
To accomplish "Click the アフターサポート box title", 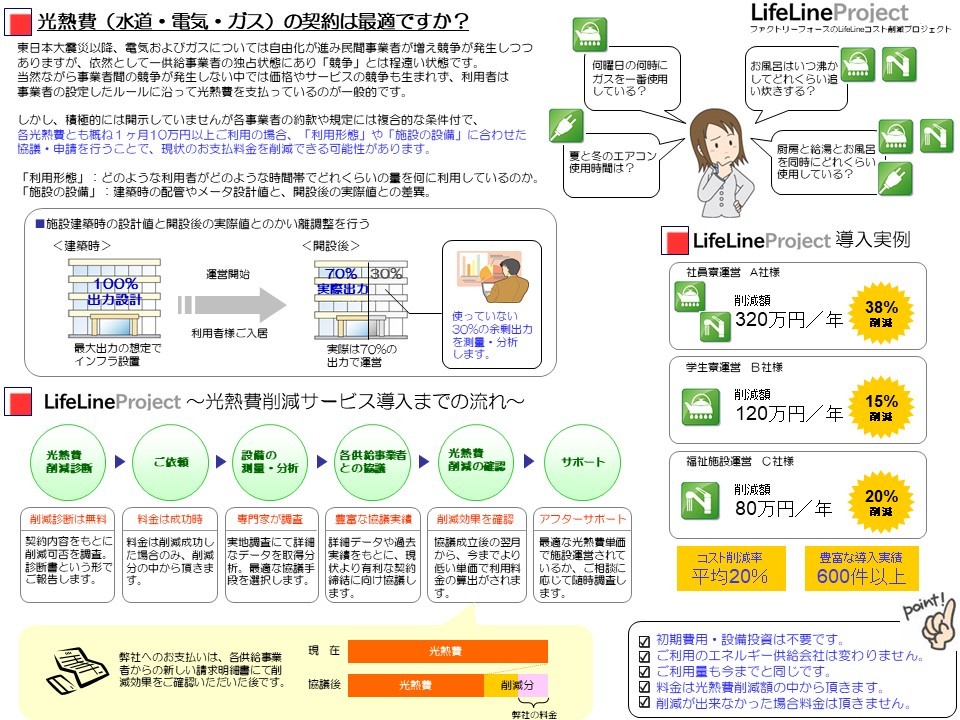I will (582, 519).
